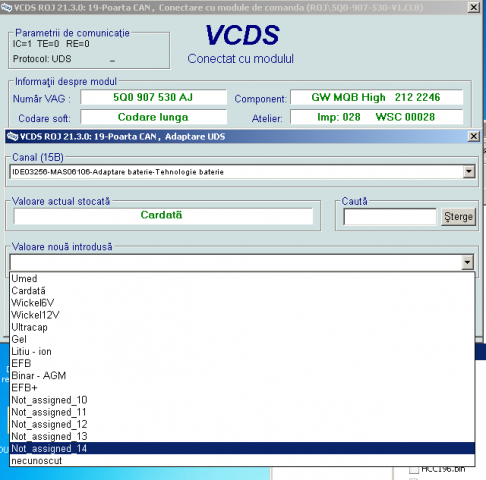Click the 'Valoare actual stocată' field showing Cardată
The image size is (486, 480).
click(163, 216)
